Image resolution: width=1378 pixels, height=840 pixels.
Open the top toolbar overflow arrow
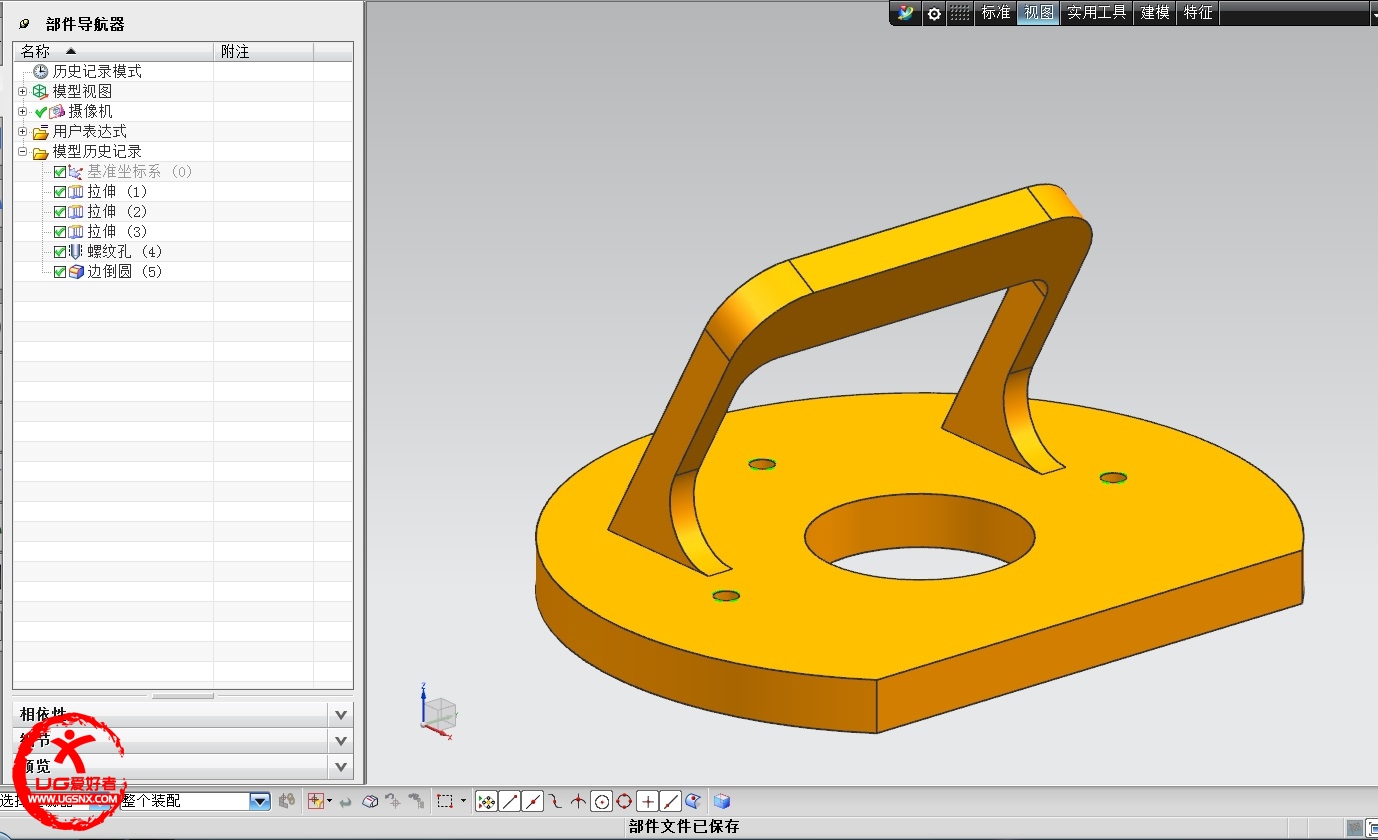click(x=1374, y=14)
